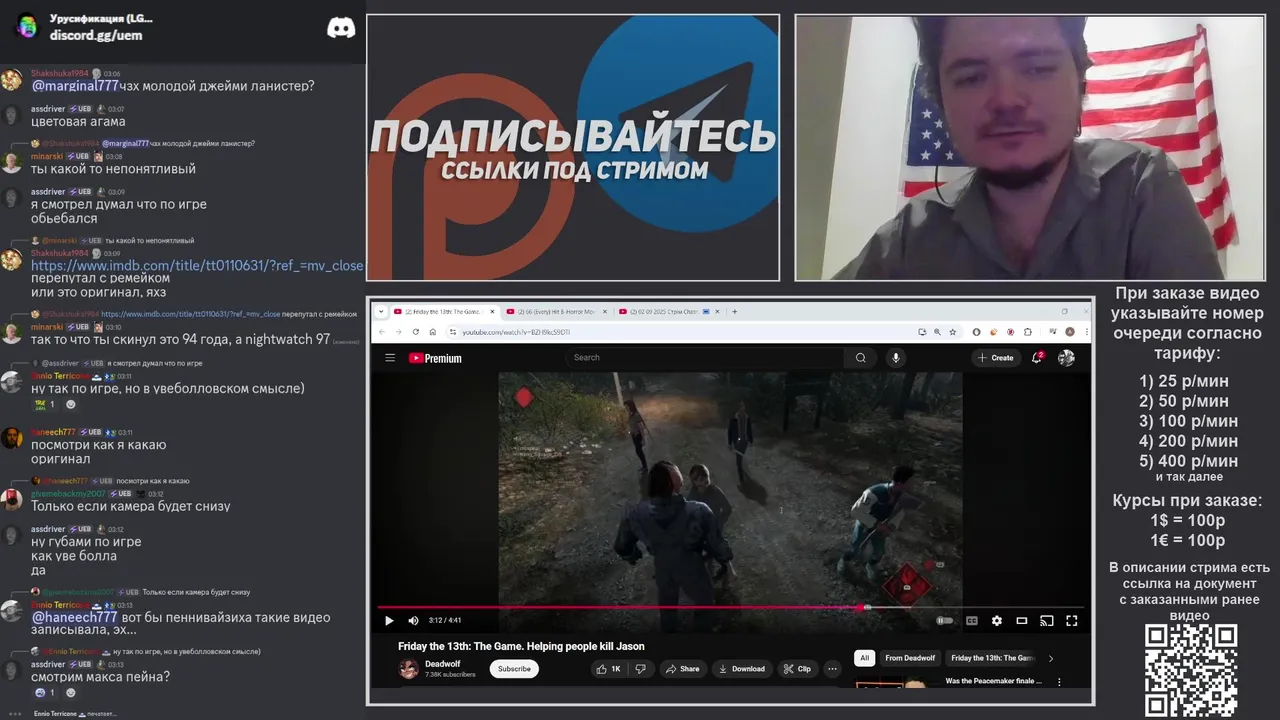This screenshot has width=1280, height=720.
Task: Click browser back arrow
Action: (x=382, y=332)
